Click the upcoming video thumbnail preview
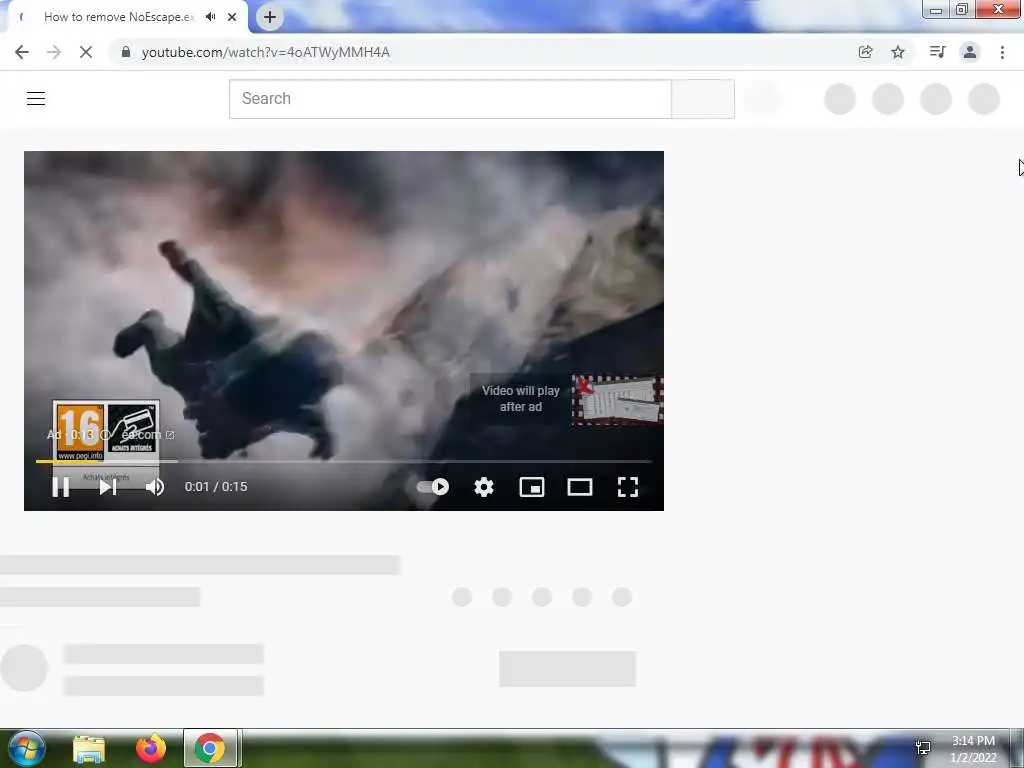The width and height of the screenshot is (1024, 768). pyautogui.click(x=617, y=399)
